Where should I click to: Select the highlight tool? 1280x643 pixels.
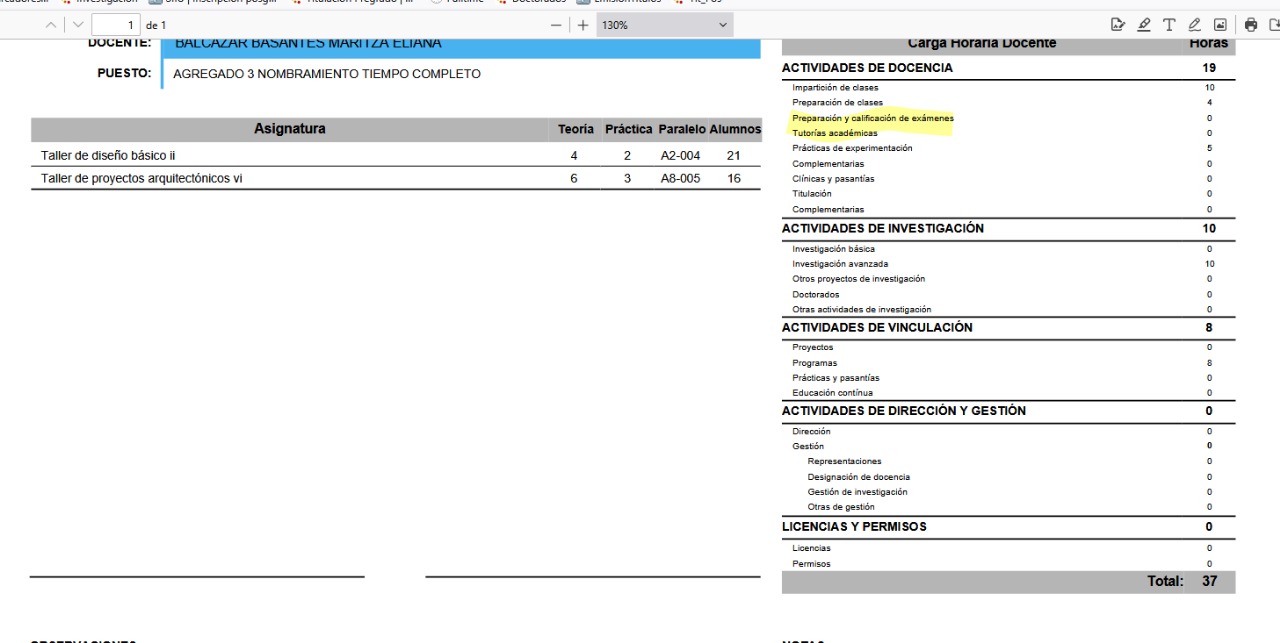tap(1144, 25)
